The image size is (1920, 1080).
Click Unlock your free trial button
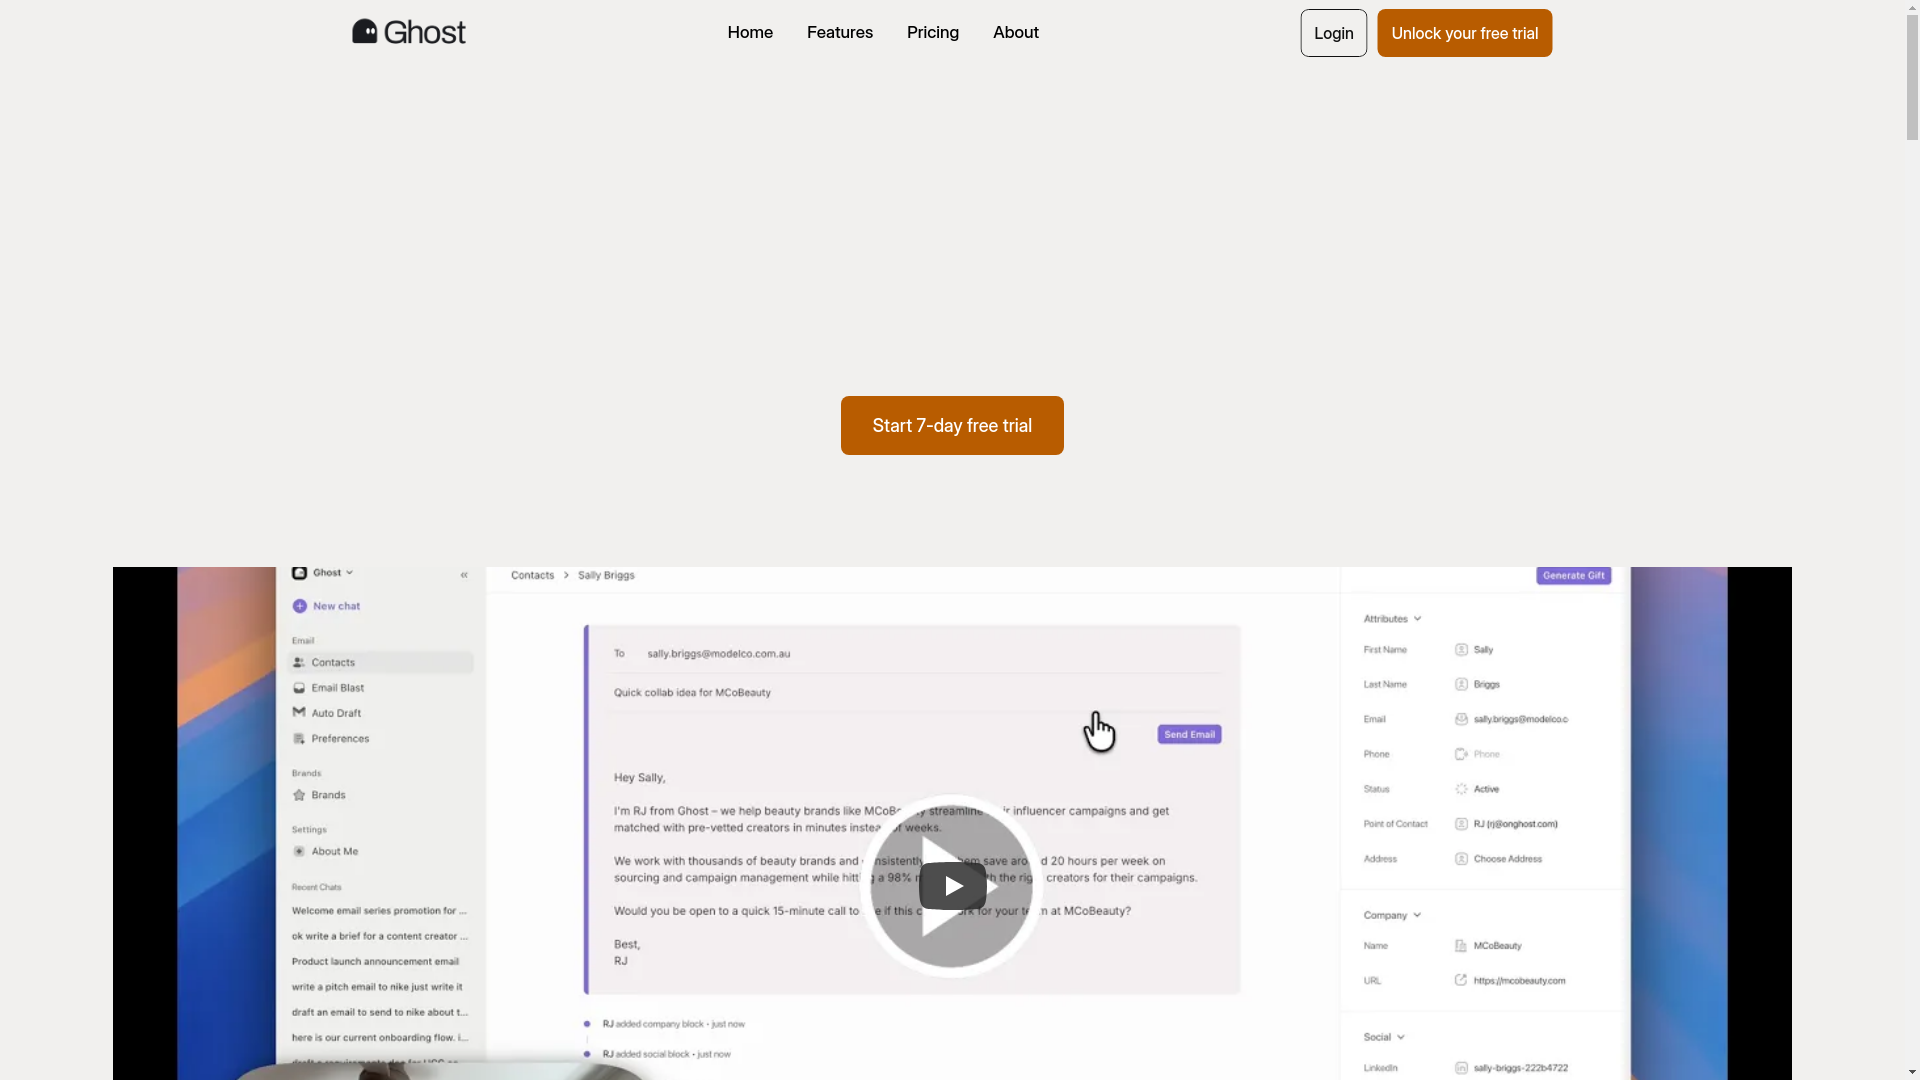pyautogui.click(x=1464, y=33)
